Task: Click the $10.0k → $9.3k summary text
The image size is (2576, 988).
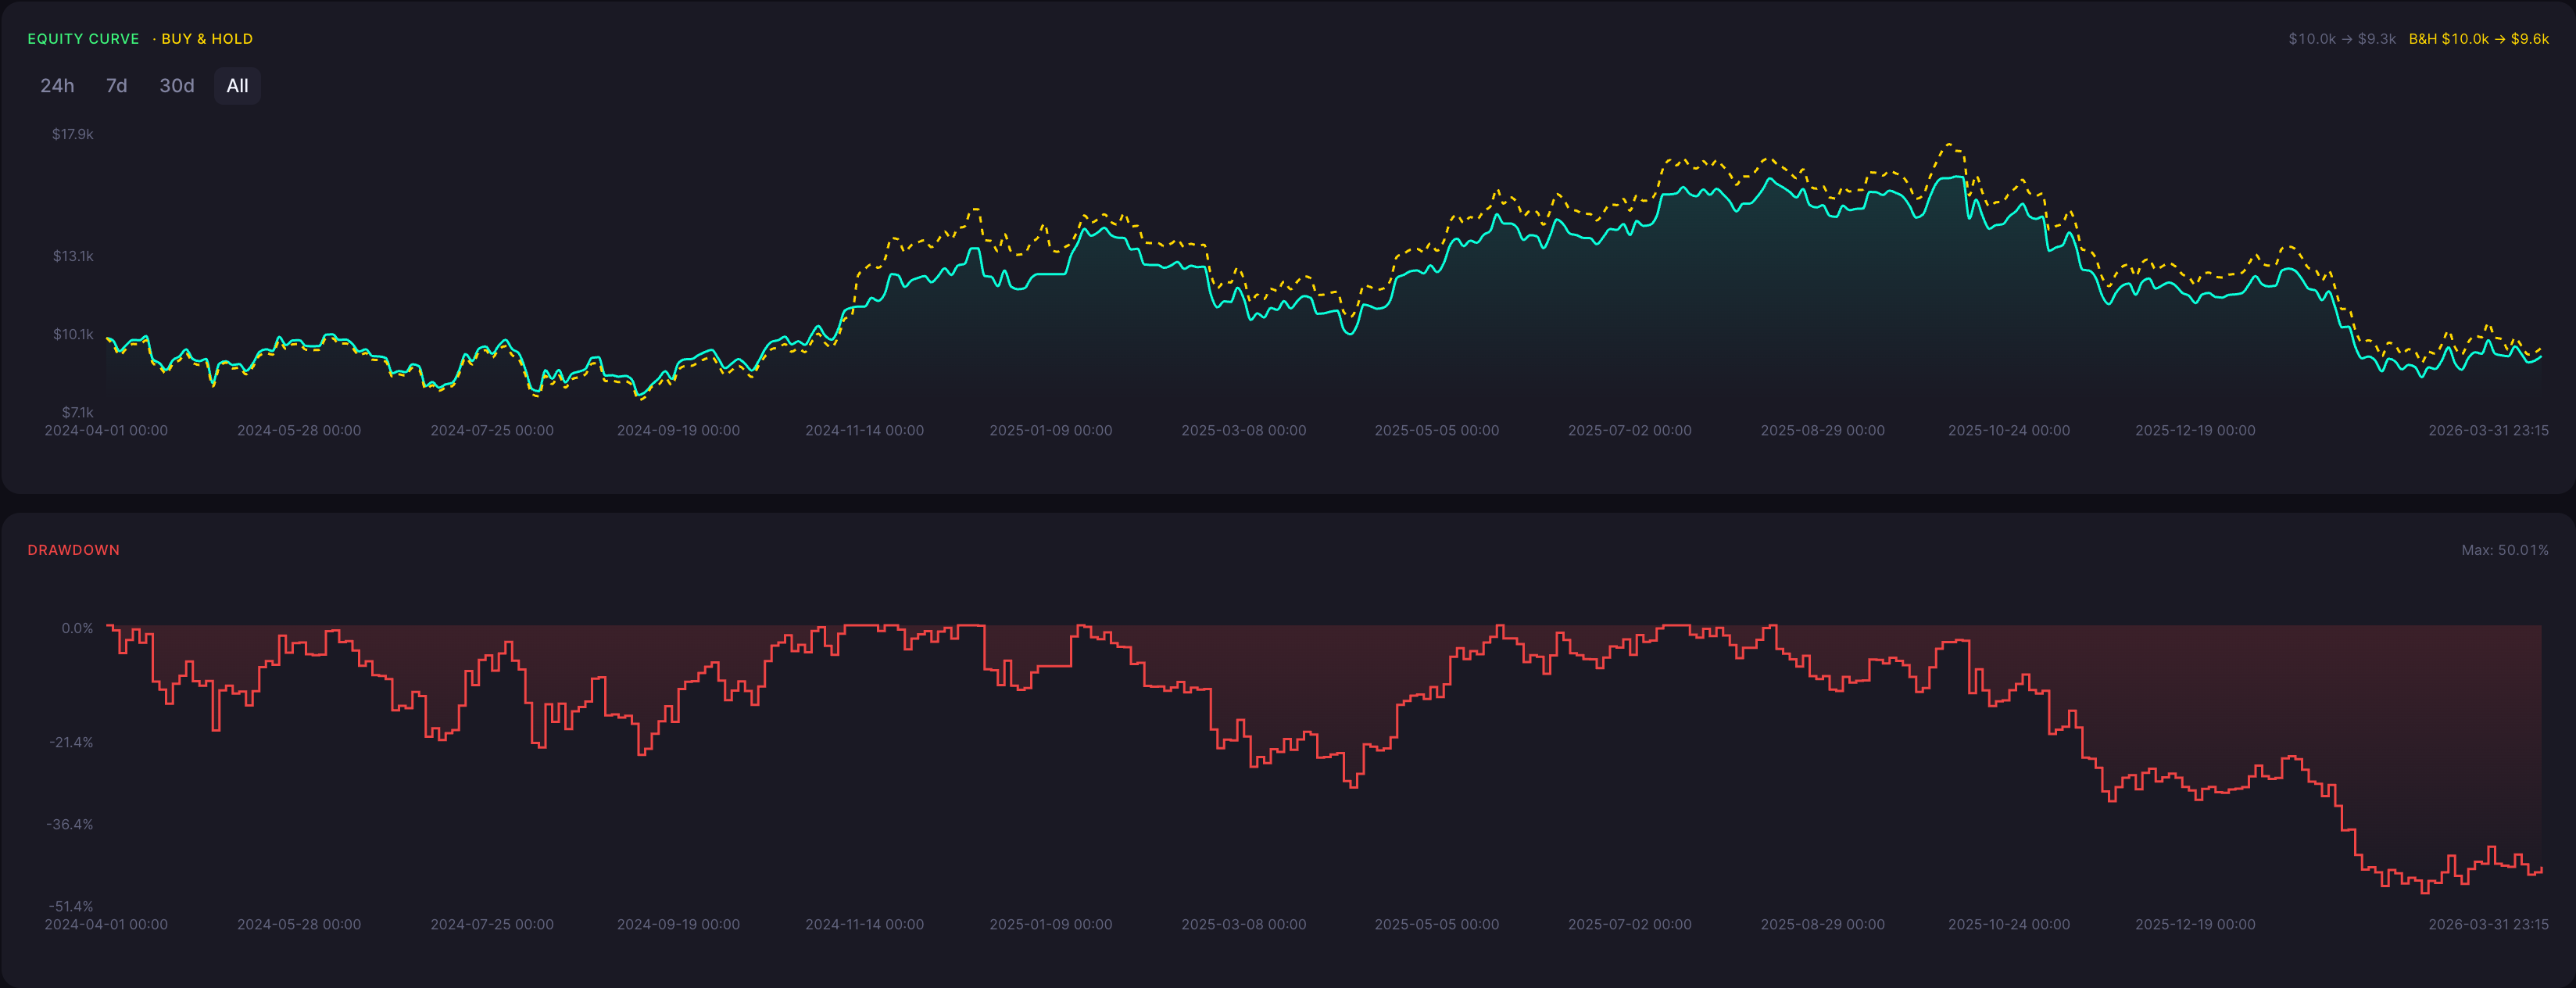Action: point(2342,39)
